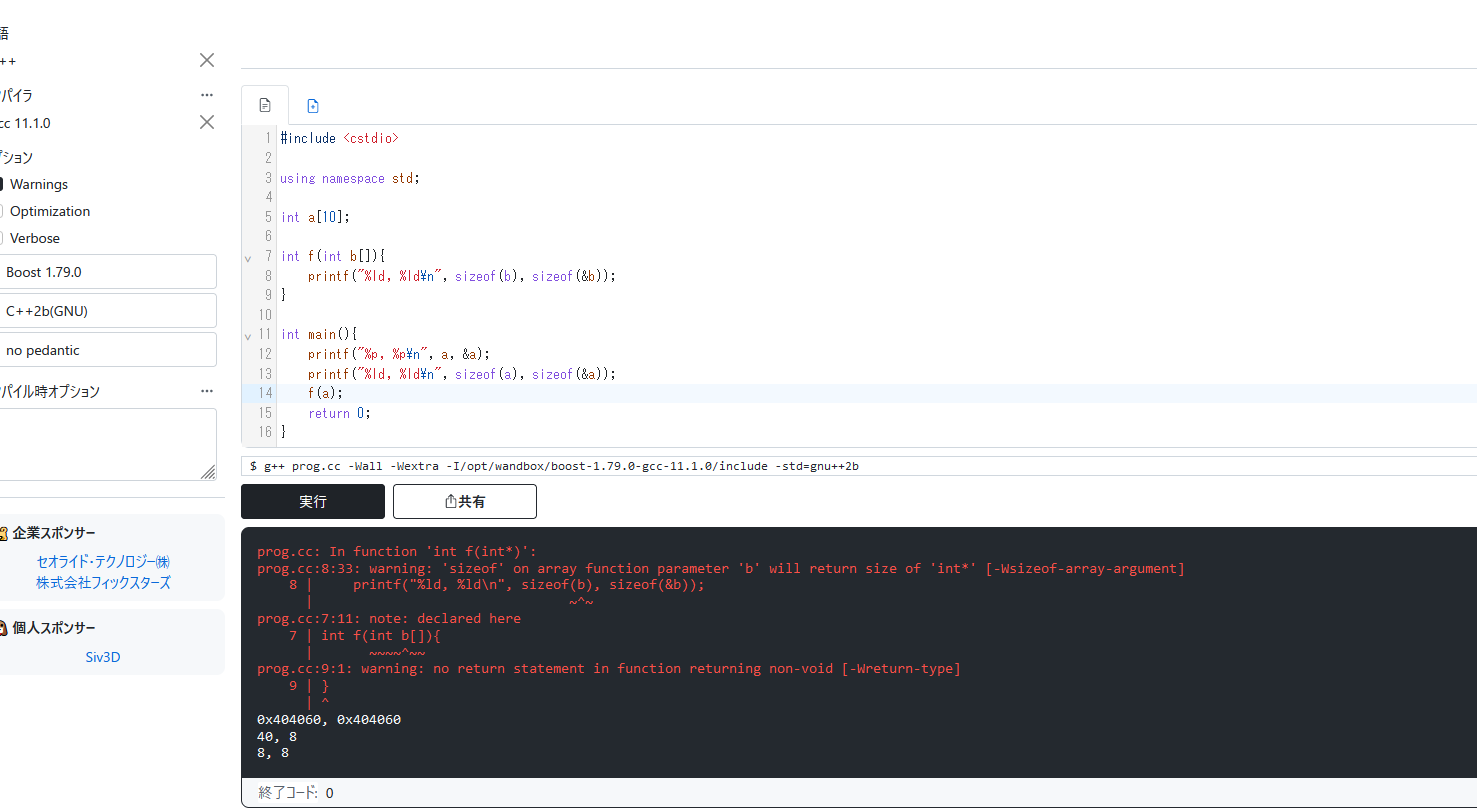Open the compiler section's three-dot menu
The image size is (1477, 811).
207,95
